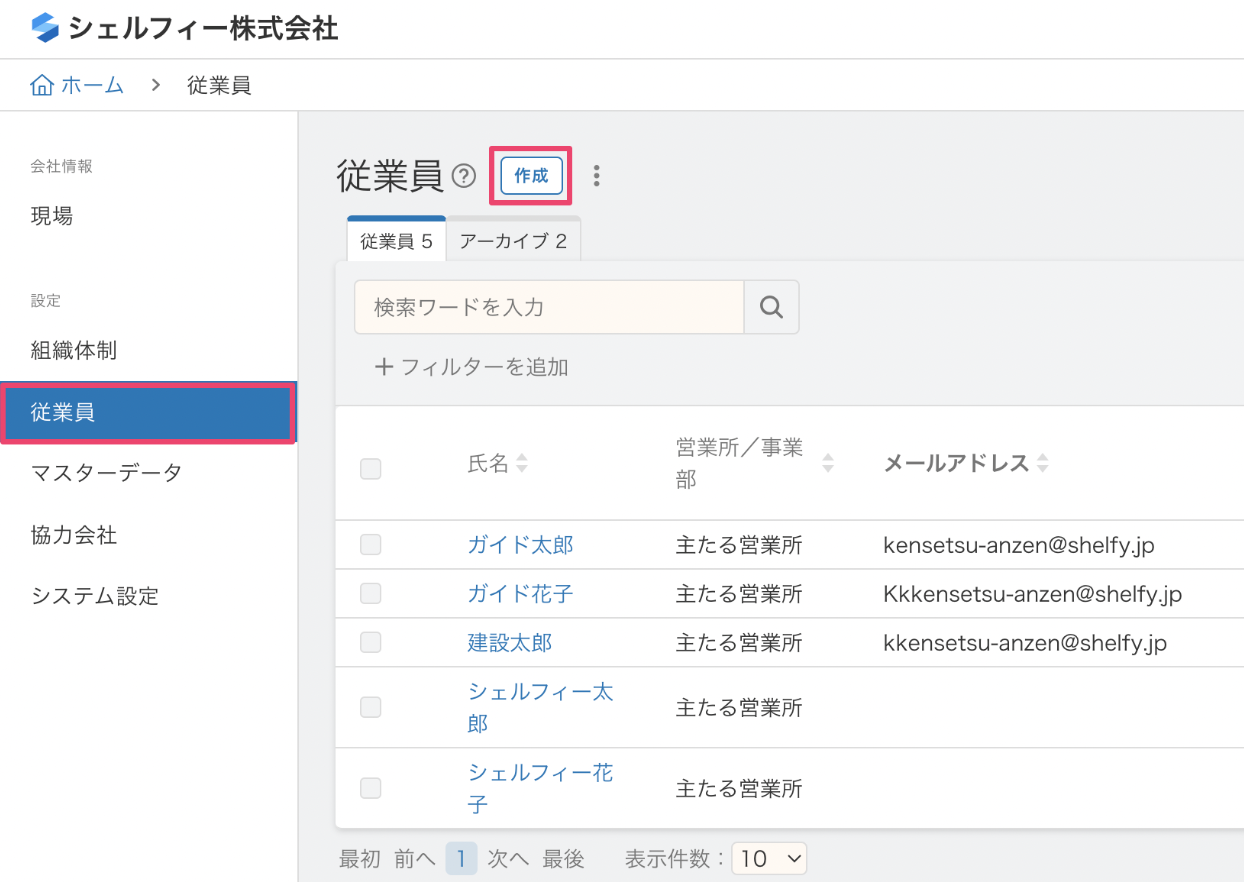This screenshot has width=1244, height=882.
Task: Sort by 営業所／事業部 column arrows
Action: [827, 464]
